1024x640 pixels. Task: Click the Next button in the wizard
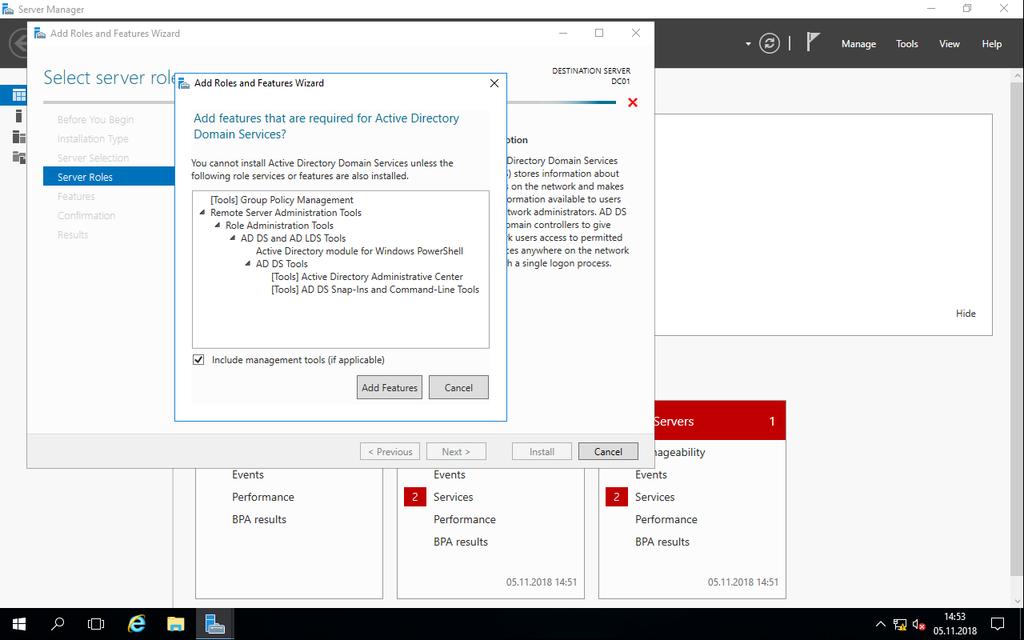(456, 451)
